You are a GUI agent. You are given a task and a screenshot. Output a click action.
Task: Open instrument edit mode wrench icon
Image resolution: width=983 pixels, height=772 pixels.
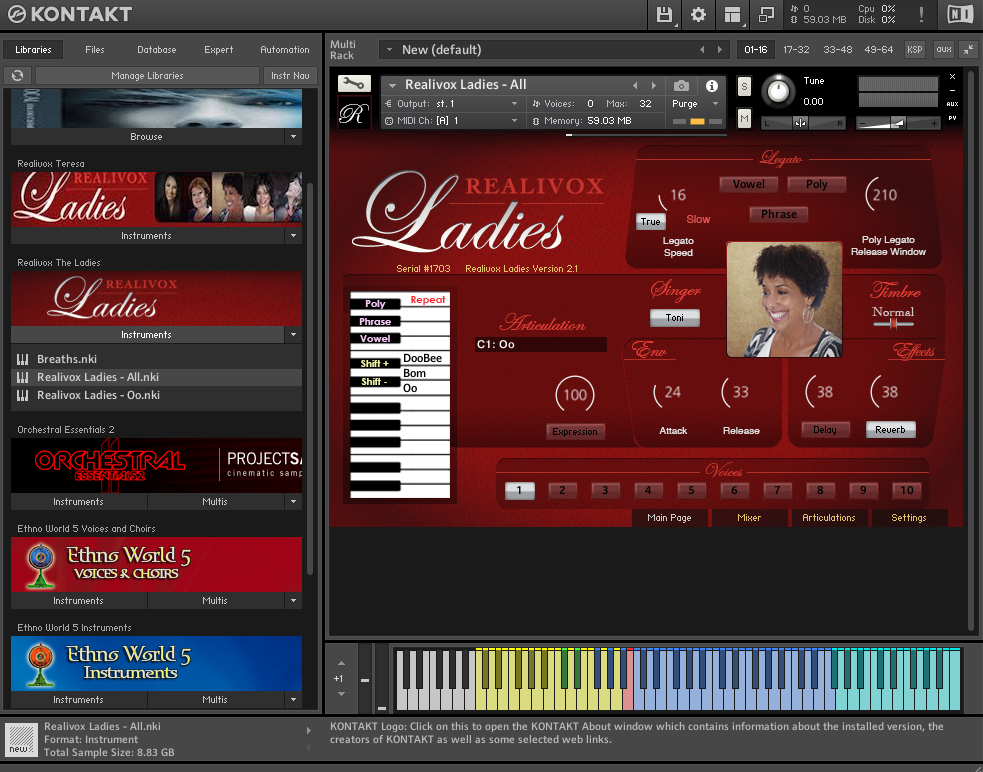tap(354, 83)
